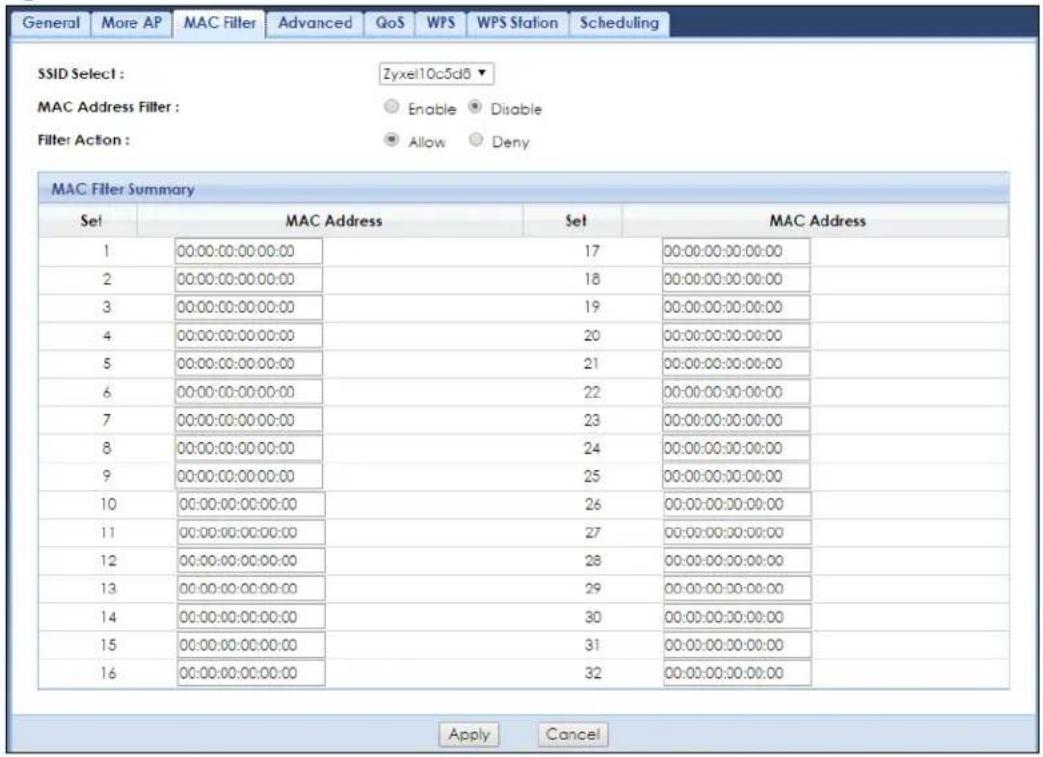Focus MAC address field for set 9

(x=249, y=476)
